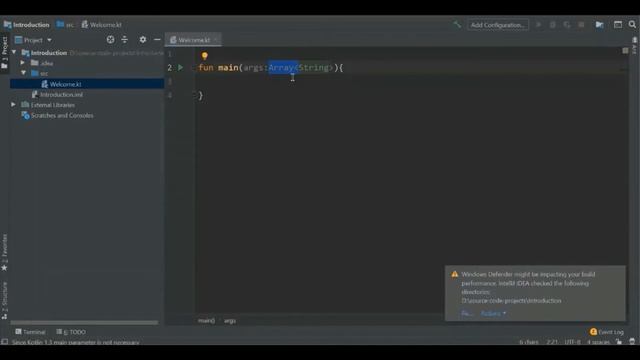The image size is (640, 360).
Task: Click the yellow intention light bulb
Action: pos(204,56)
